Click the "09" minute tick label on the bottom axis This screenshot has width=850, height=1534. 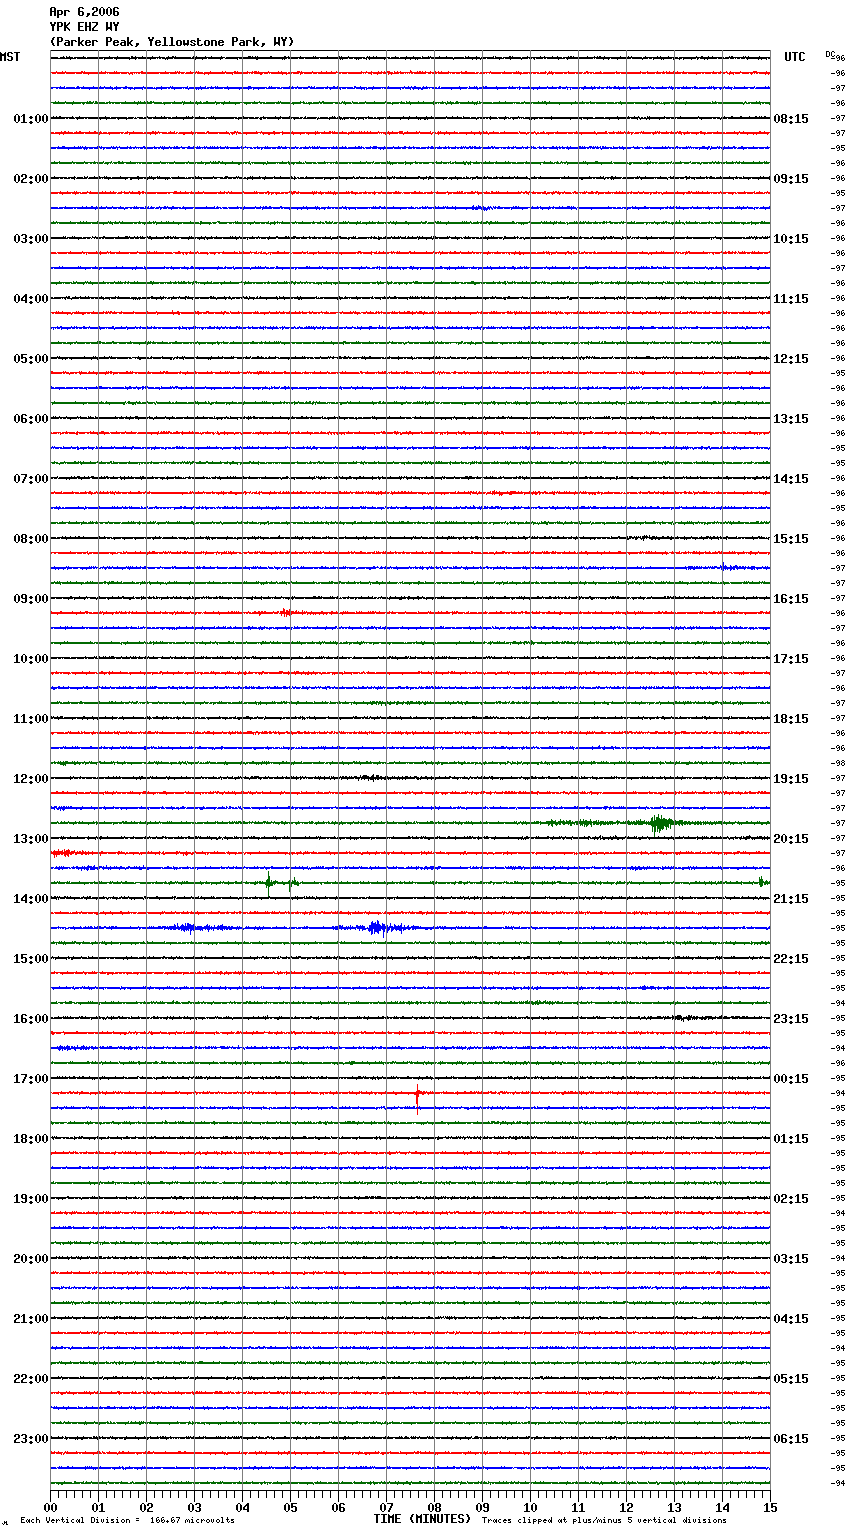point(482,1507)
